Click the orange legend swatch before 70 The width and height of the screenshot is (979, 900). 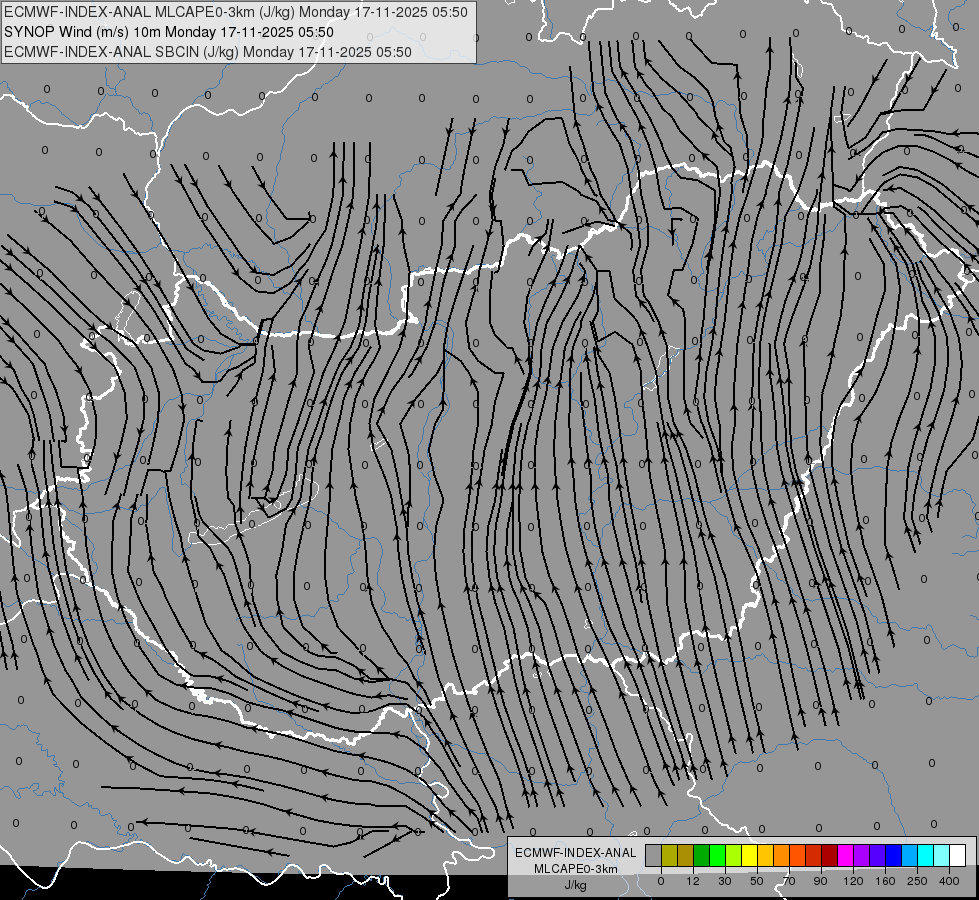[782, 855]
